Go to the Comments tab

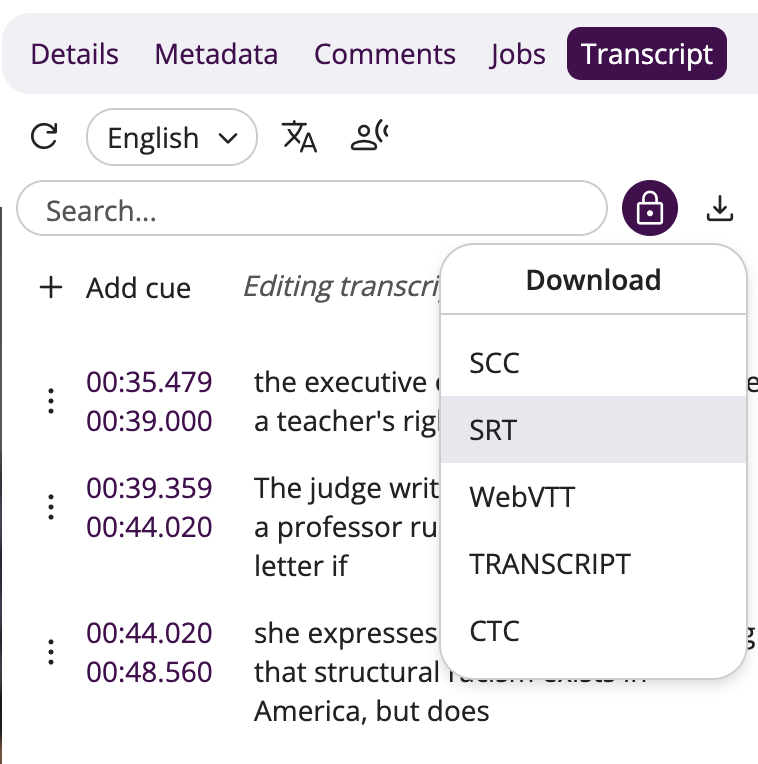point(384,54)
